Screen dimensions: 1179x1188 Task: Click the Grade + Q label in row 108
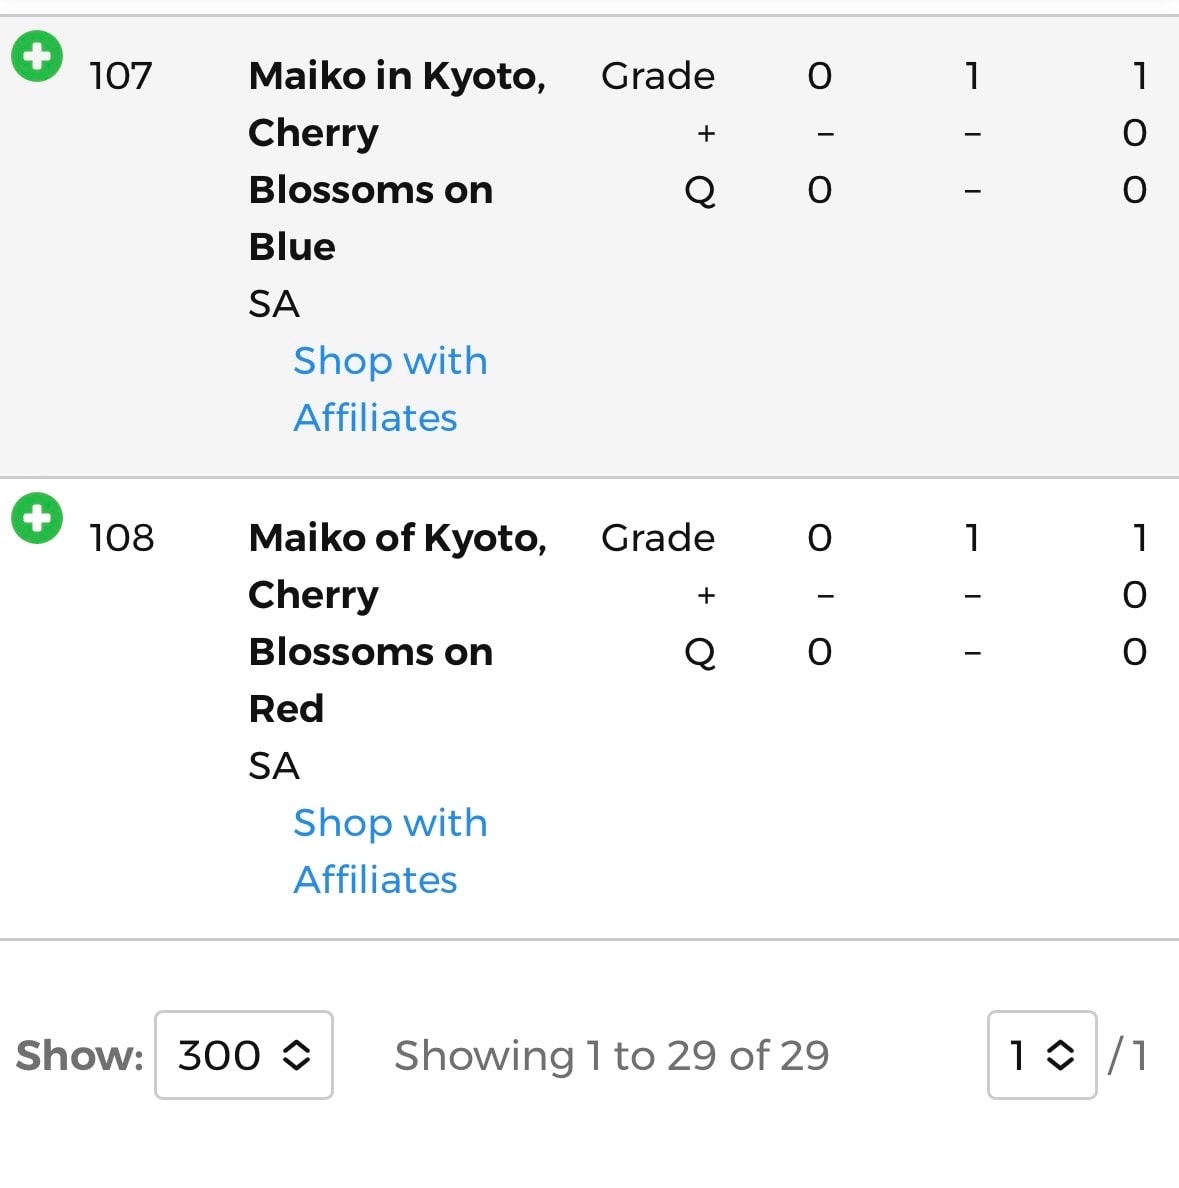point(658,595)
